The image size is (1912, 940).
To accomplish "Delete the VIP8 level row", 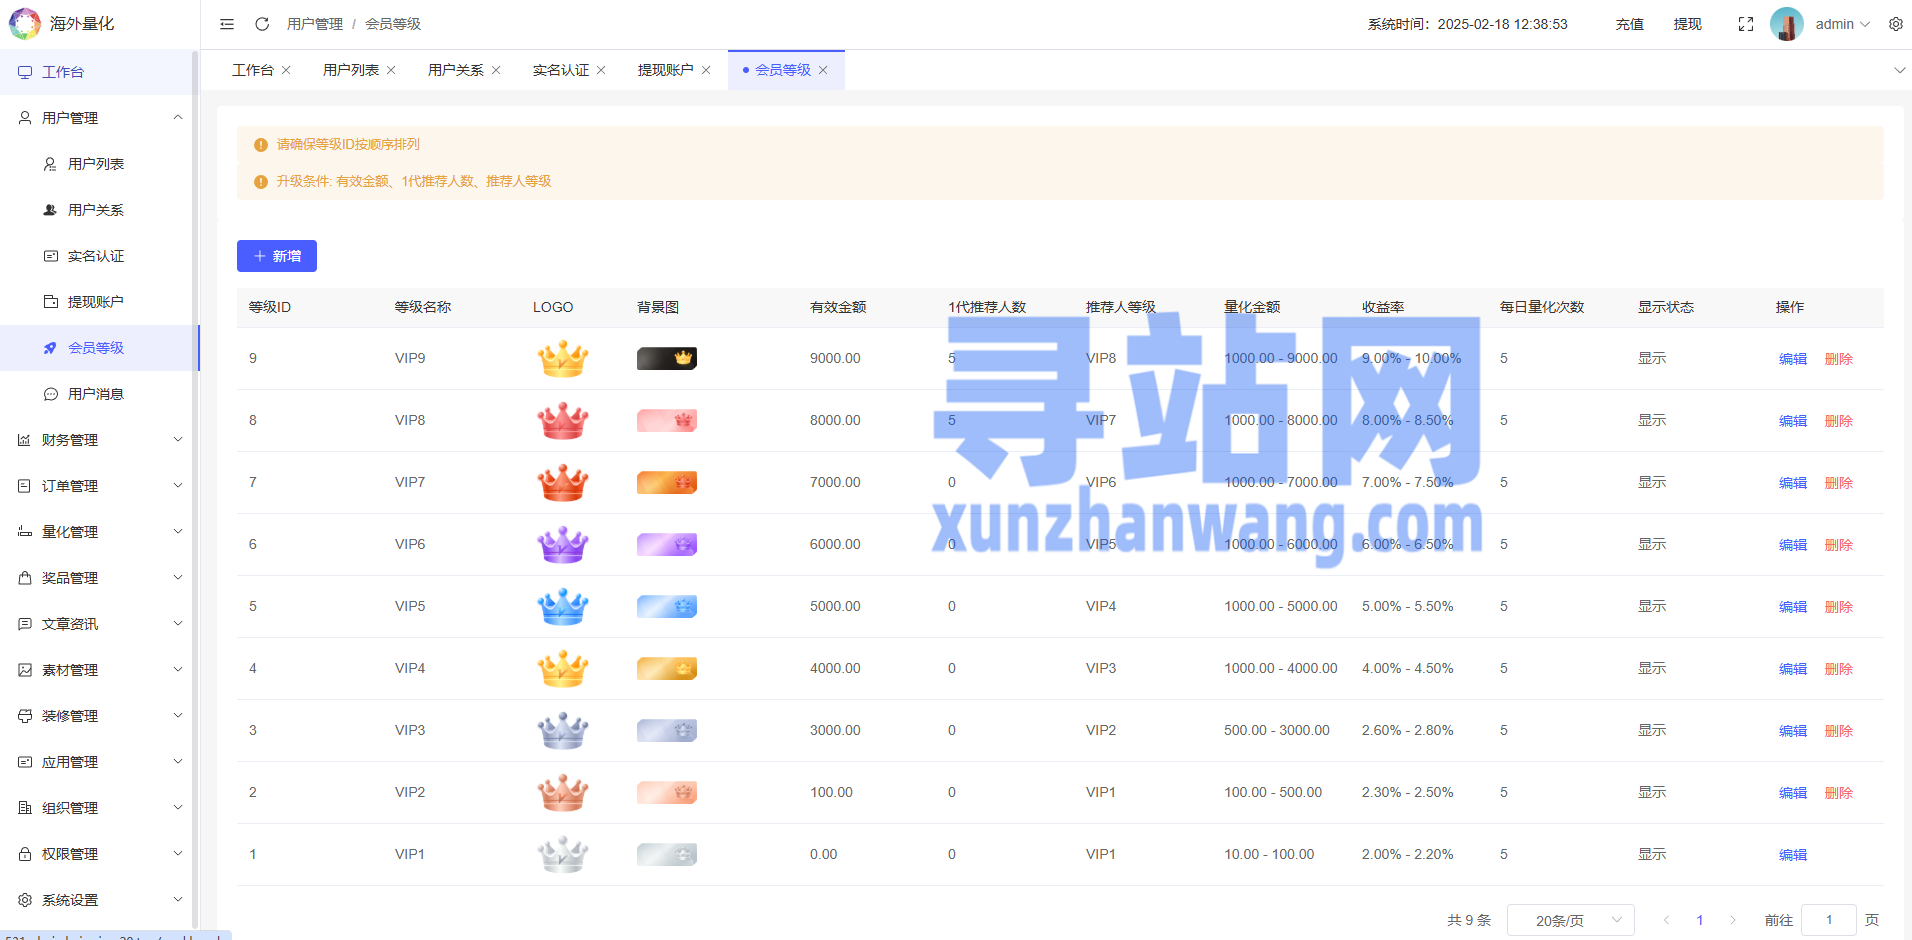I will (x=1839, y=421).
